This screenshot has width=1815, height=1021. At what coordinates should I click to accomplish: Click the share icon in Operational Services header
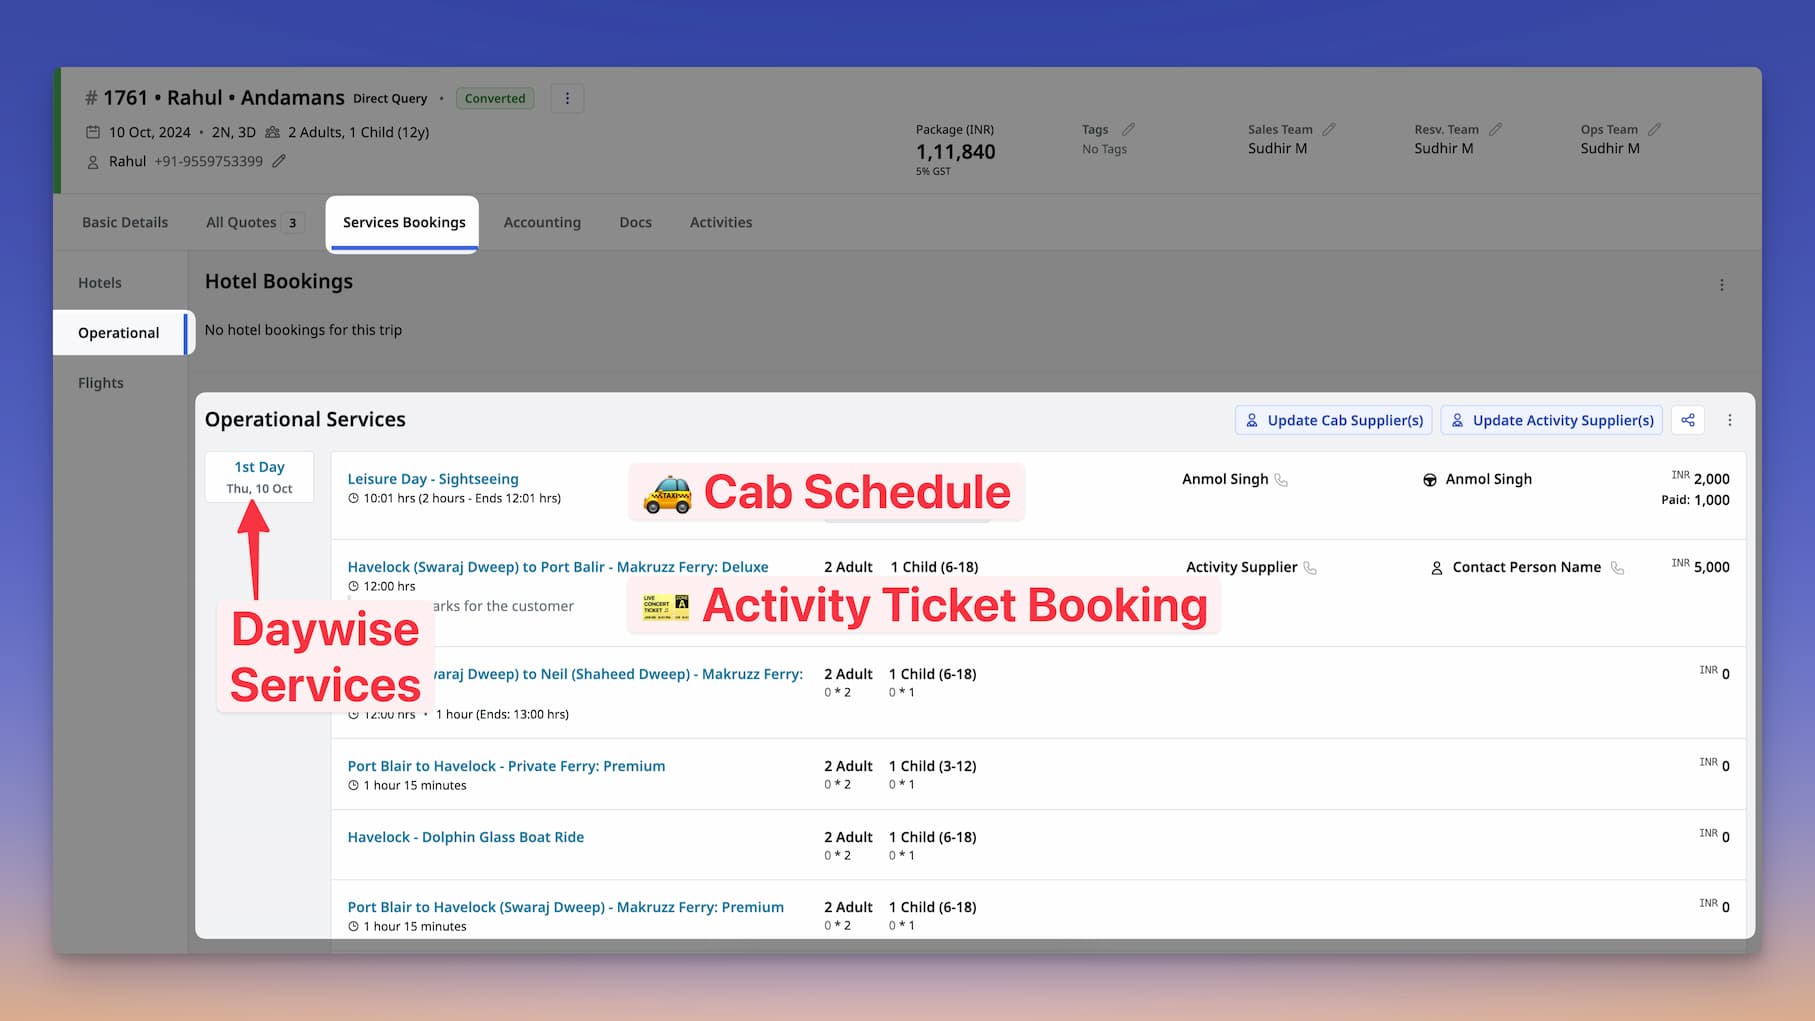point(1687,420)
